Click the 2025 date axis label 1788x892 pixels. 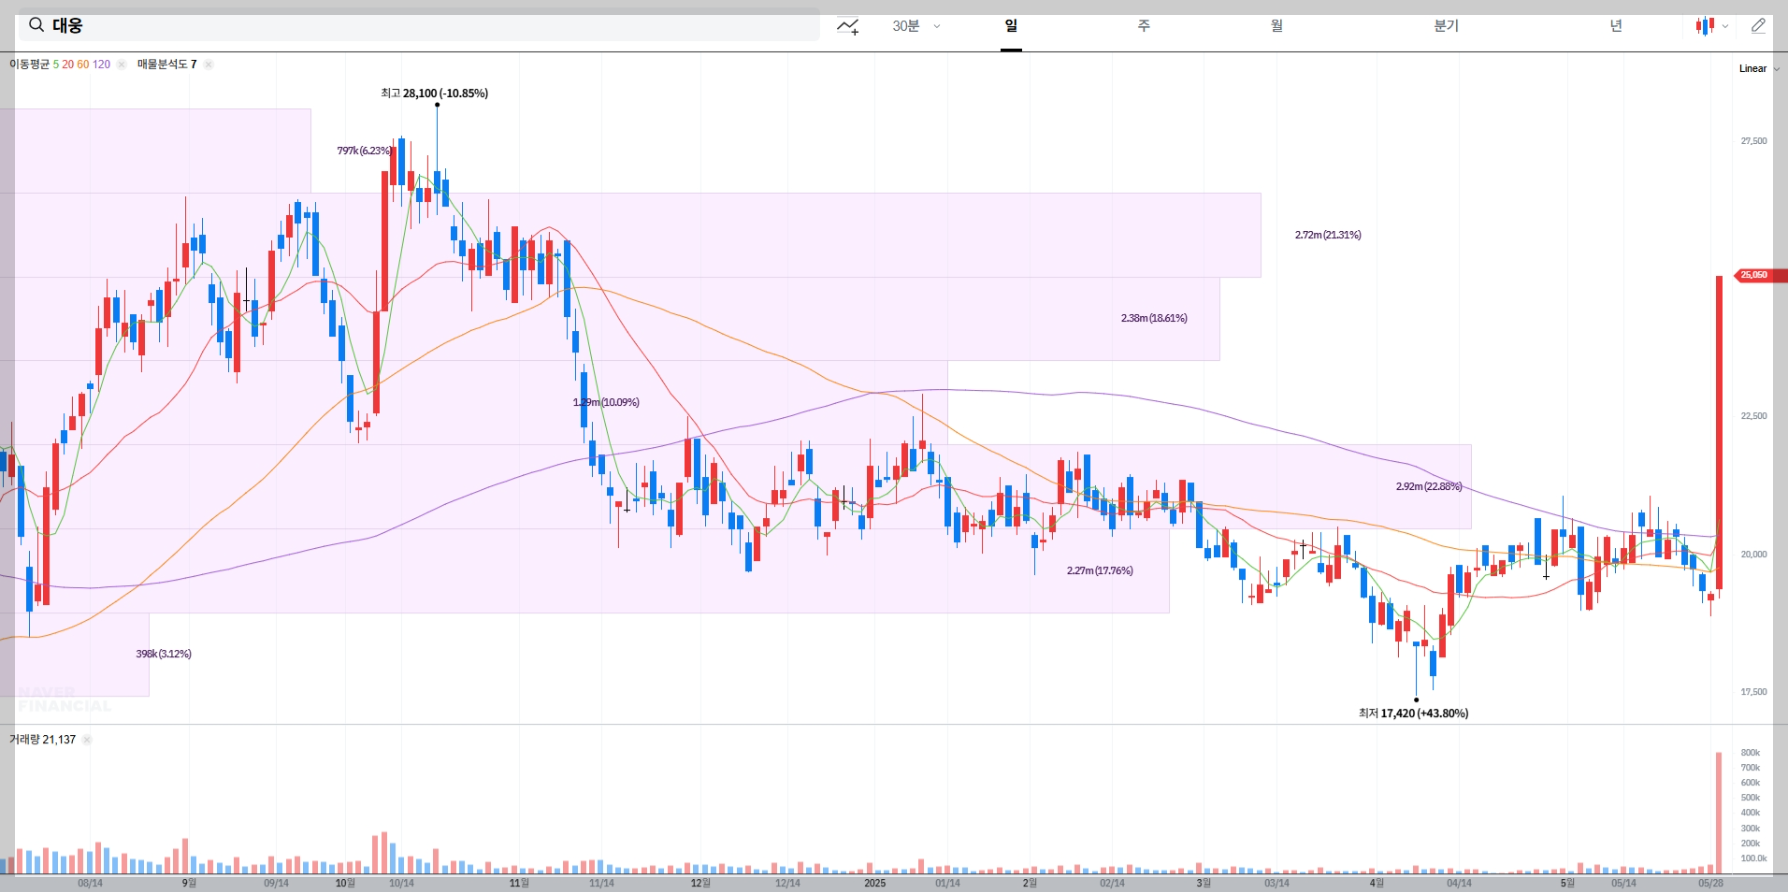[875, 883]
